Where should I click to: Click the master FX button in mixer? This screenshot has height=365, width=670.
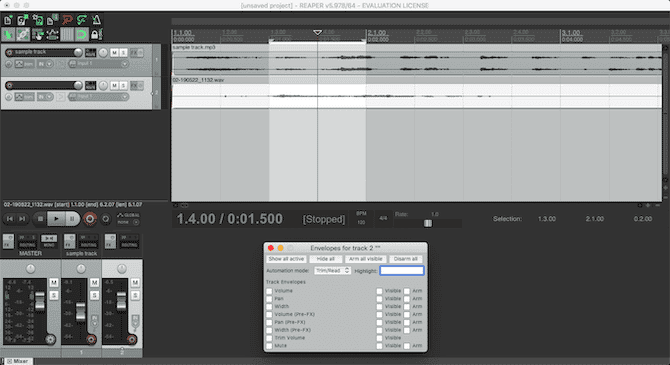point(8,241)
